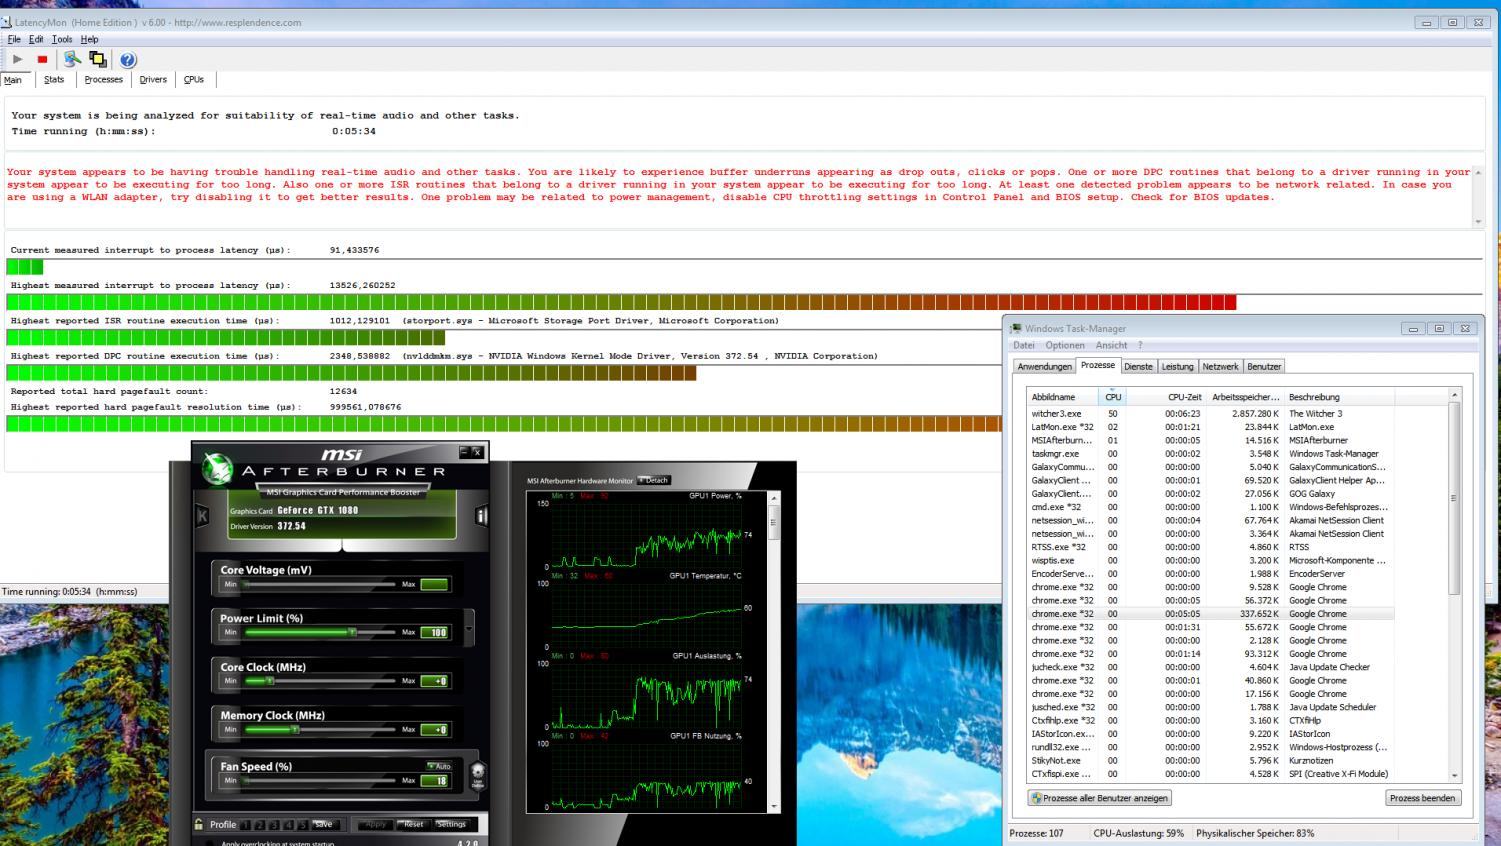Adjust the Core Voltage slider

pos(319,584)
